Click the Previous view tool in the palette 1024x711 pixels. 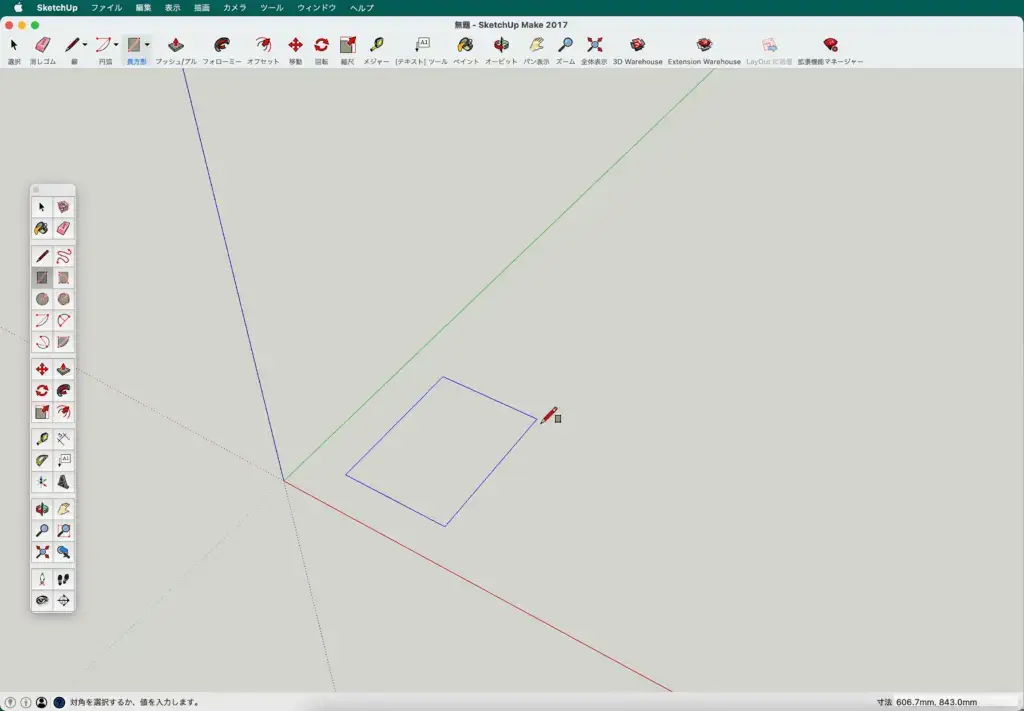(63, 552)
